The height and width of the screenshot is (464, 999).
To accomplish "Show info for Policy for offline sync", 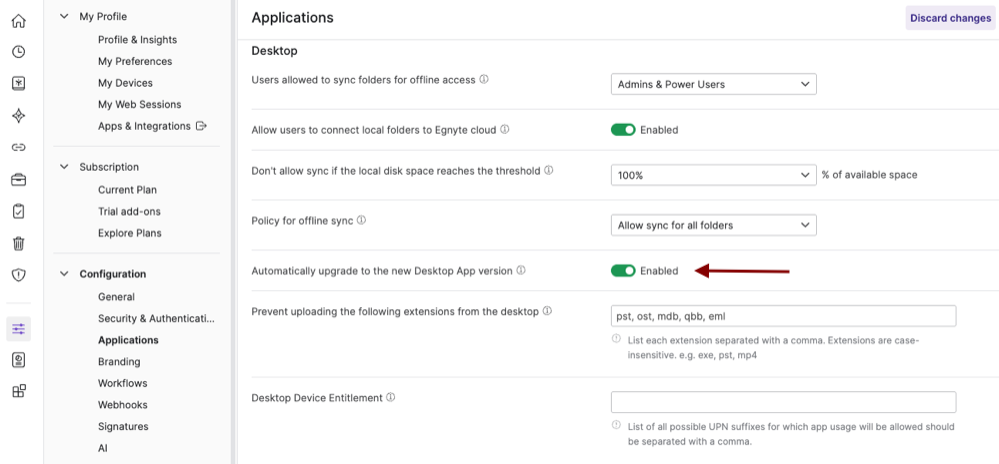I will [361, 221].
